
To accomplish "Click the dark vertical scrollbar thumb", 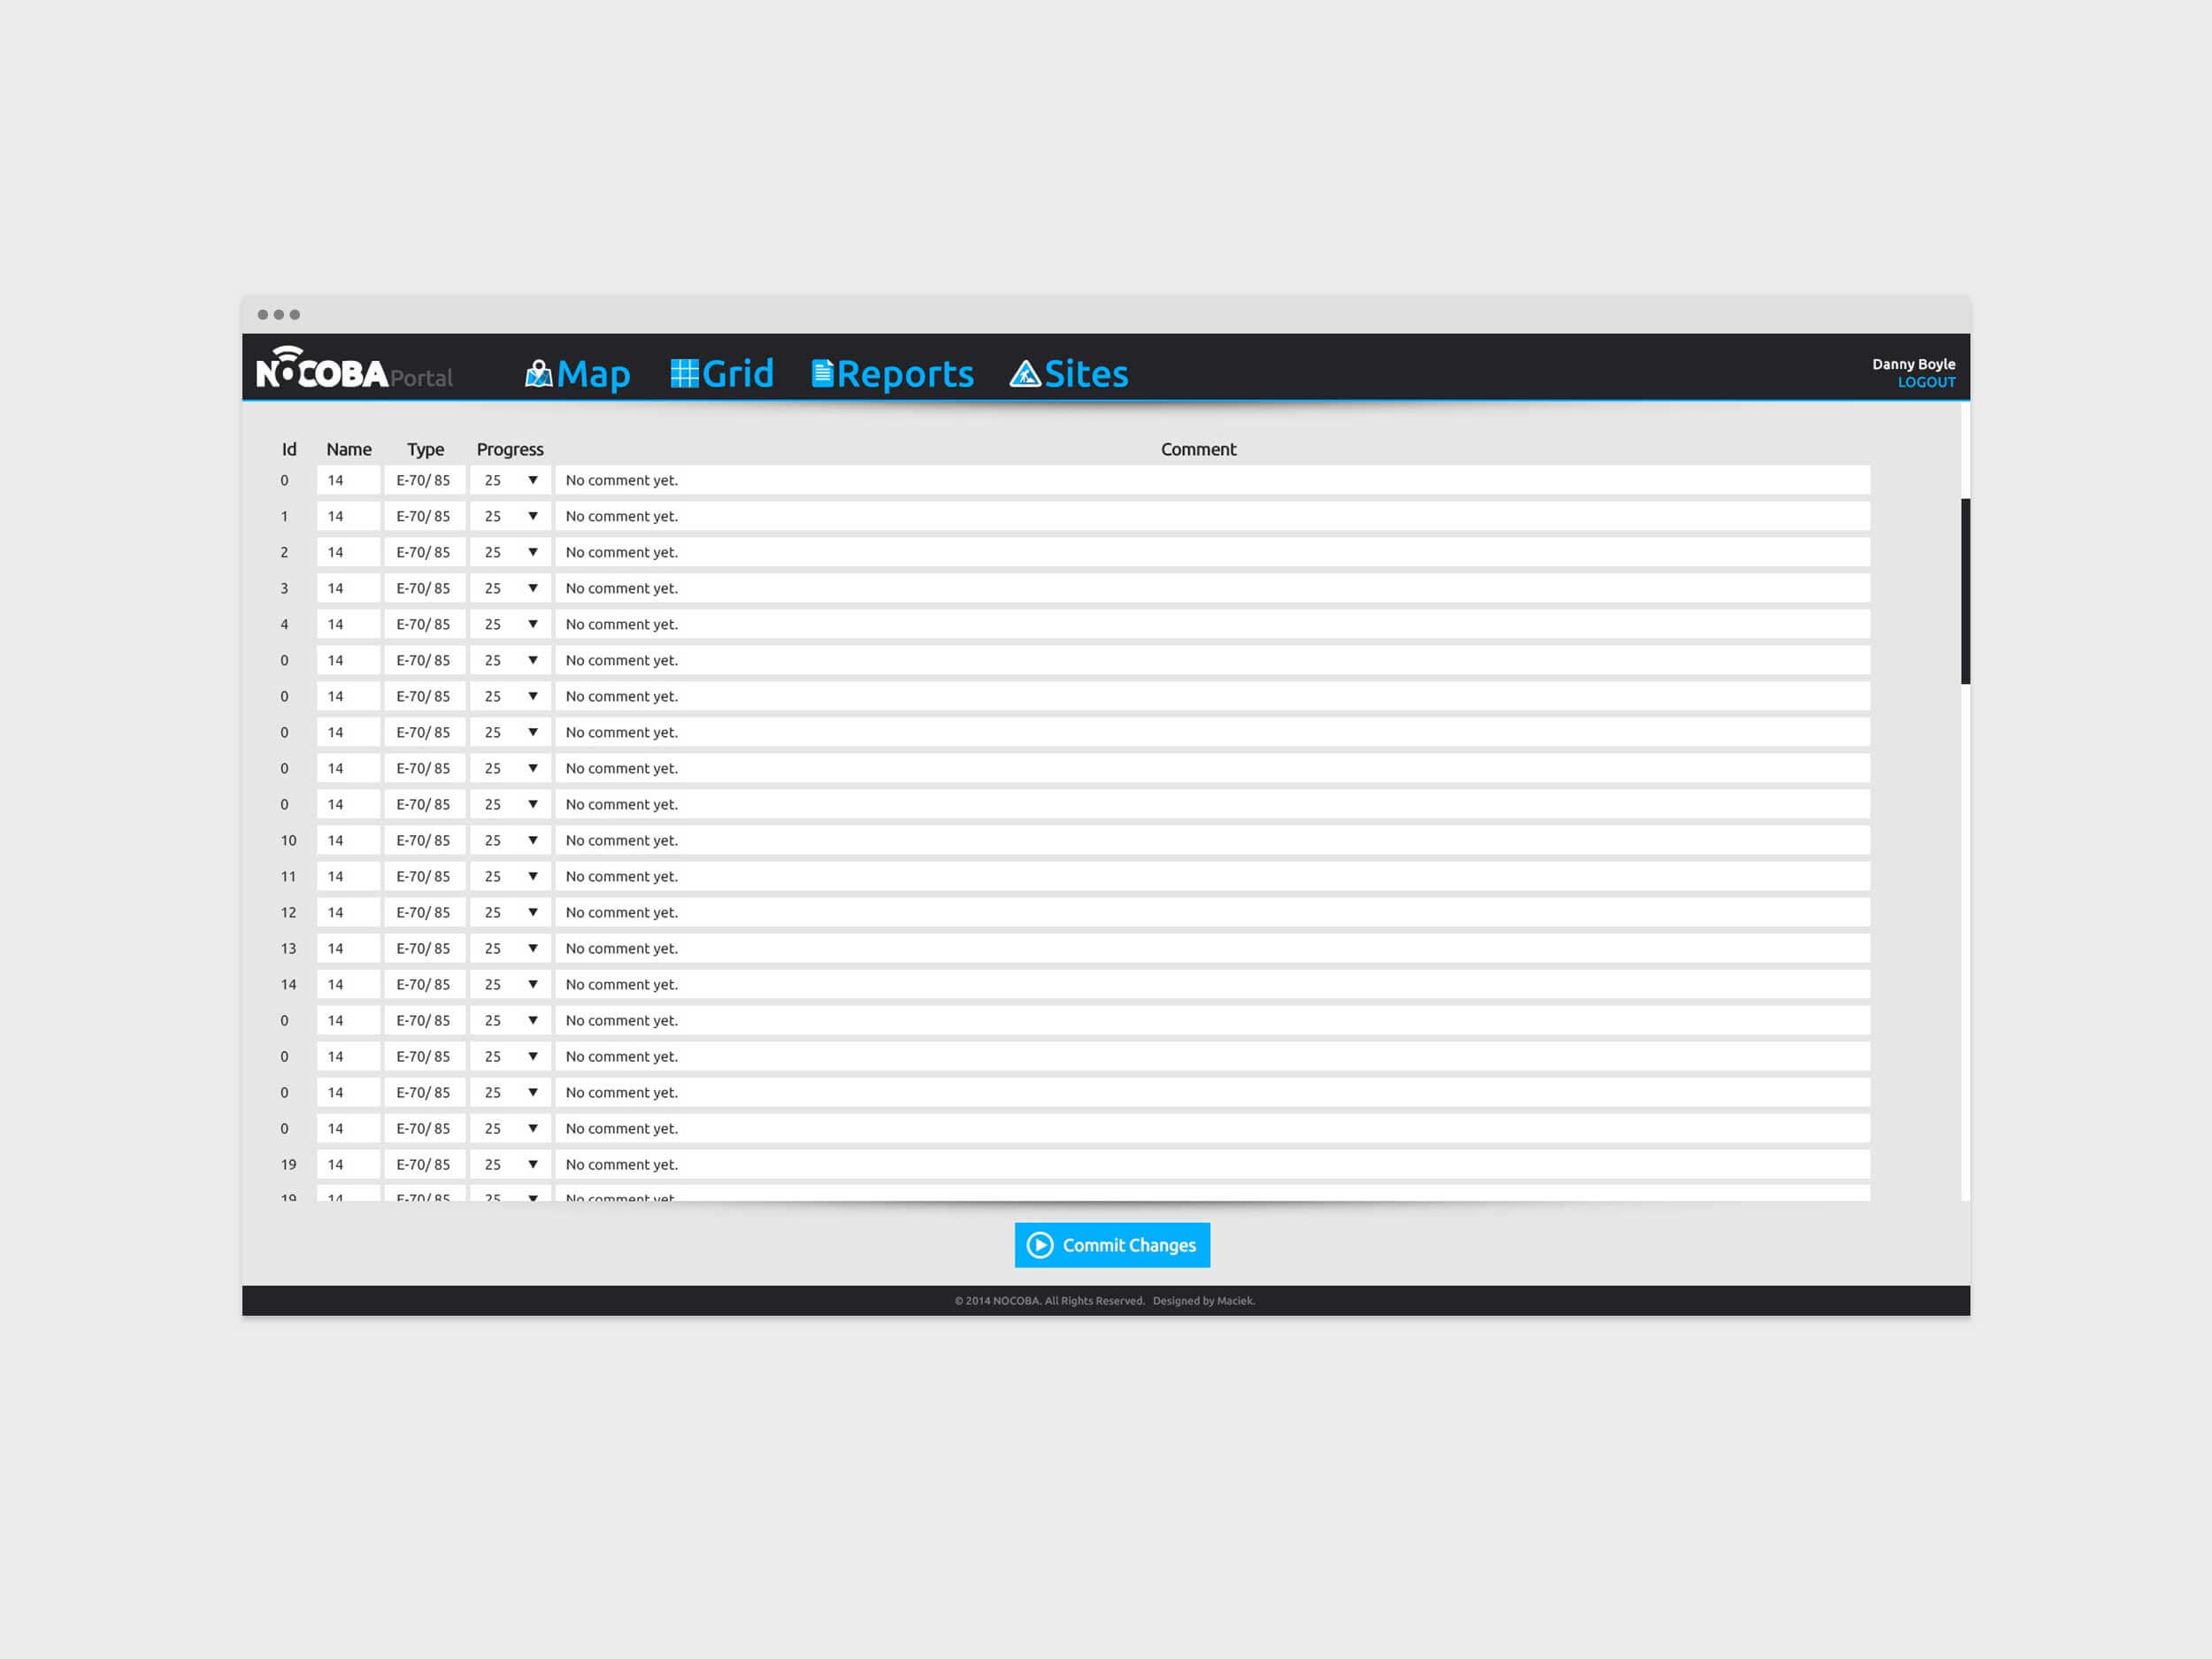I will point(1965,590).
